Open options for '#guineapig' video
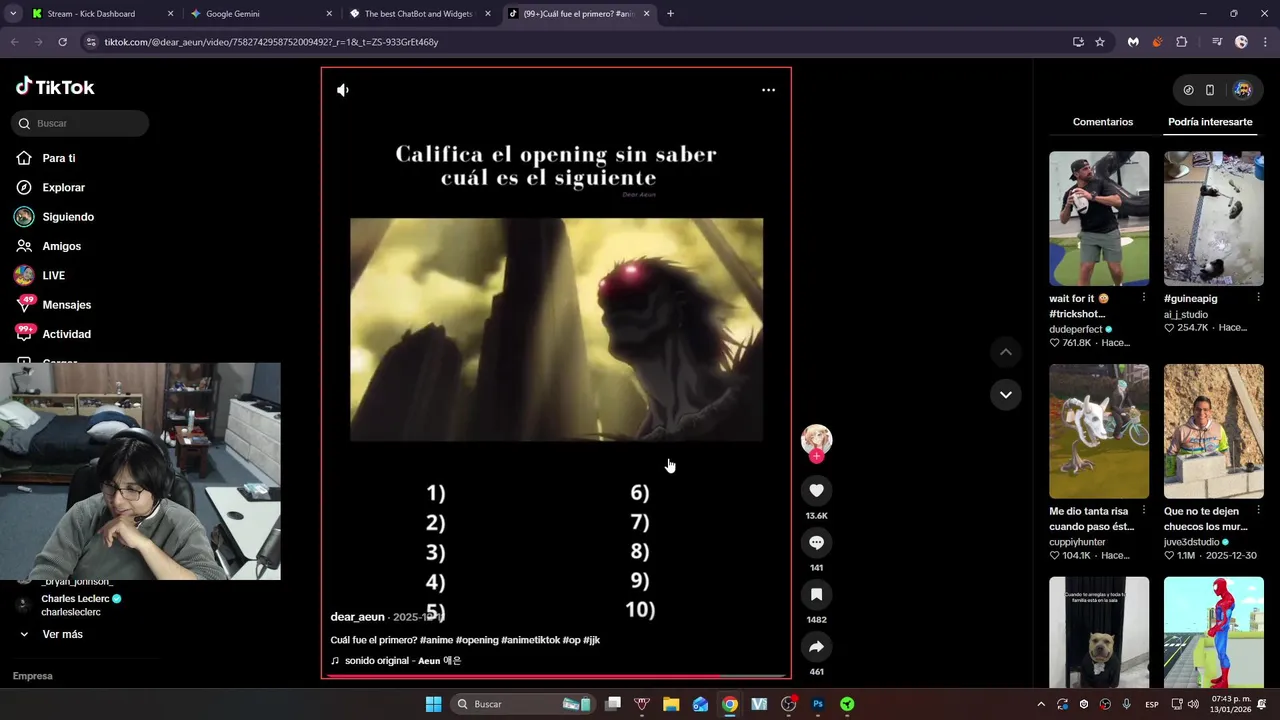Image resolution: width=1280 pixels, height=720 pixels. coord(1259,298)
